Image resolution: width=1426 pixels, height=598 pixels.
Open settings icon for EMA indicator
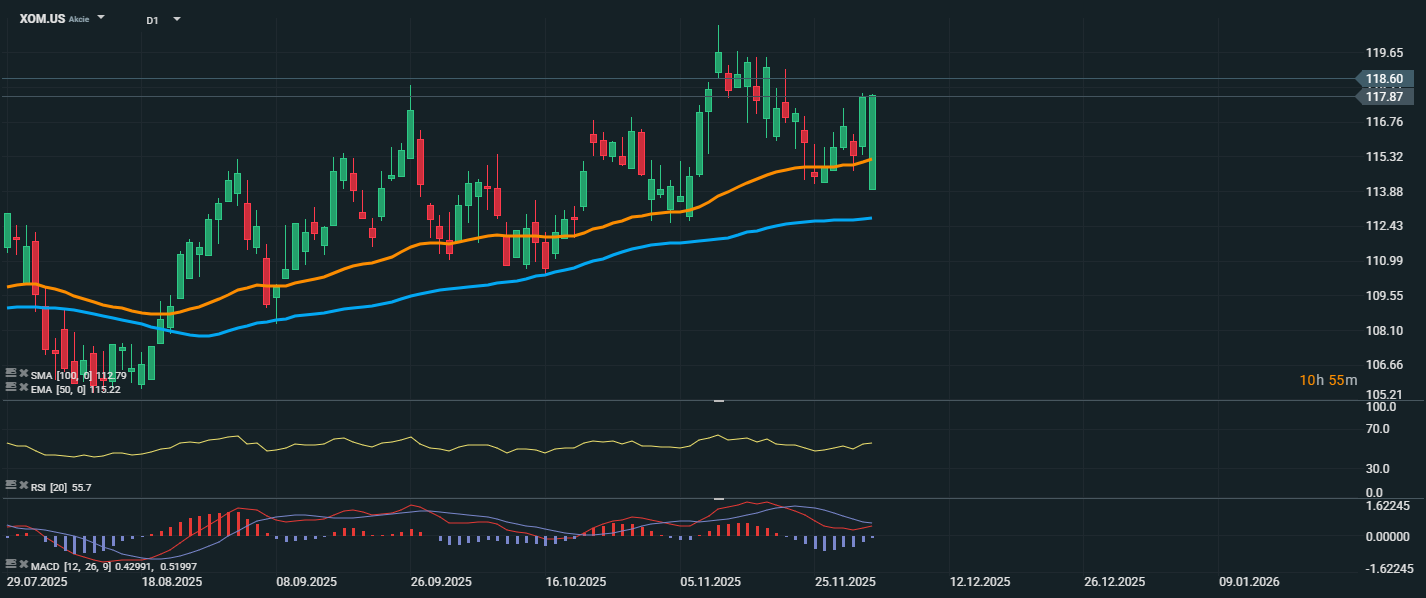[x=10, y=387]
